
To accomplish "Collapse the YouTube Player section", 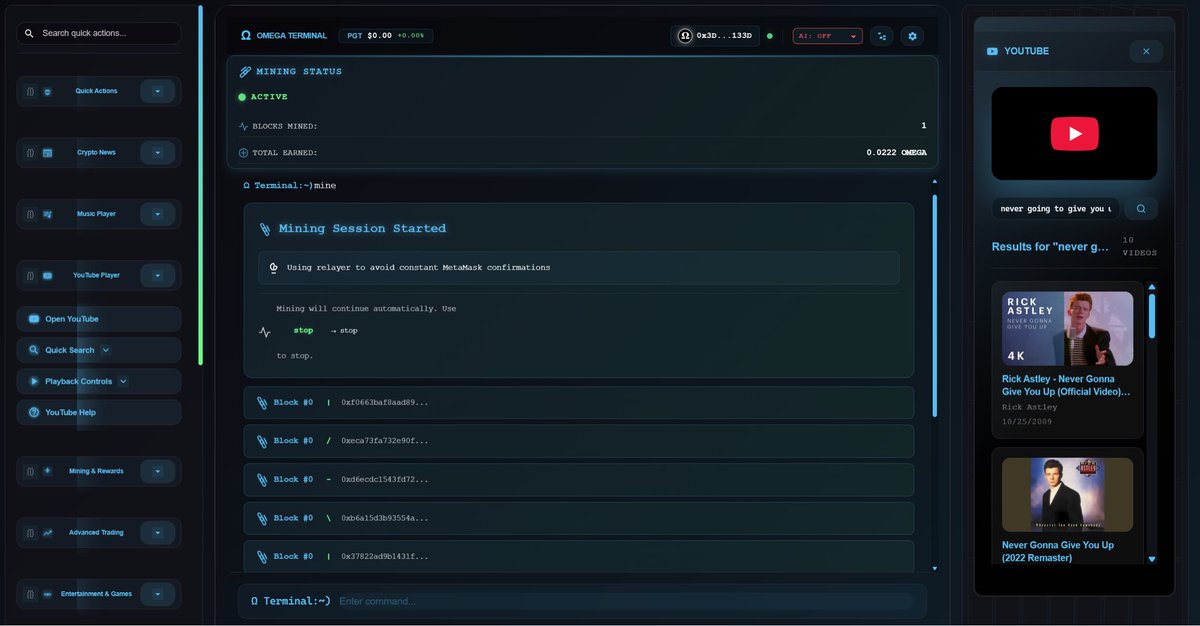I will [157, 275].
